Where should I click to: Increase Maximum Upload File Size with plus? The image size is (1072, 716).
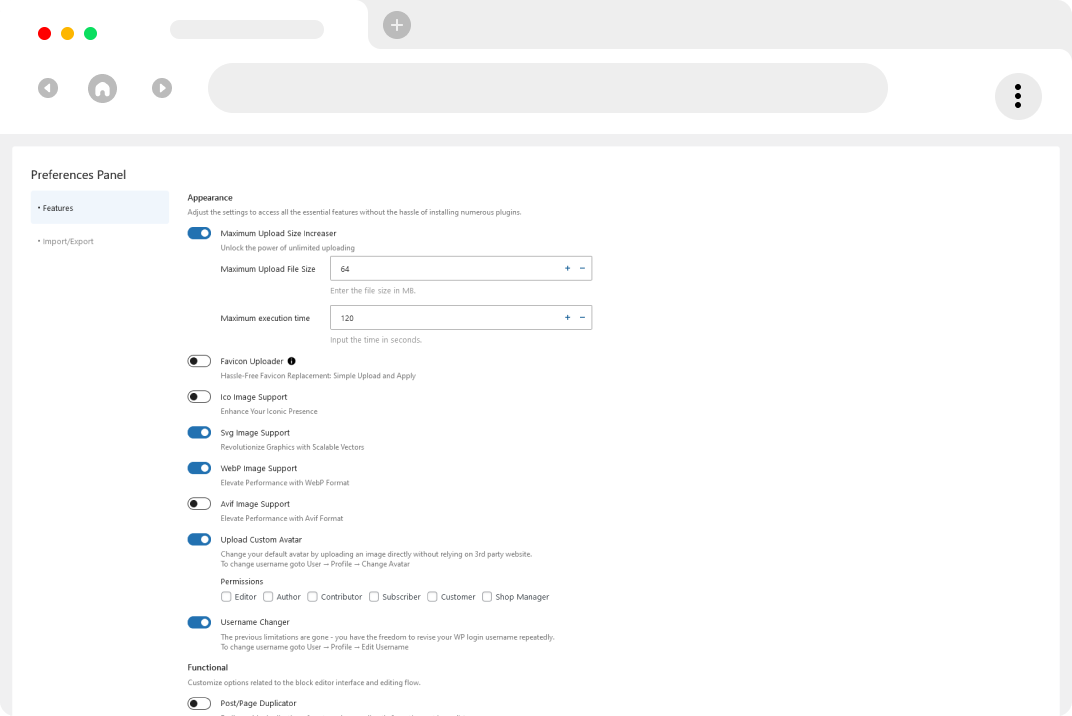coord(567,268)
